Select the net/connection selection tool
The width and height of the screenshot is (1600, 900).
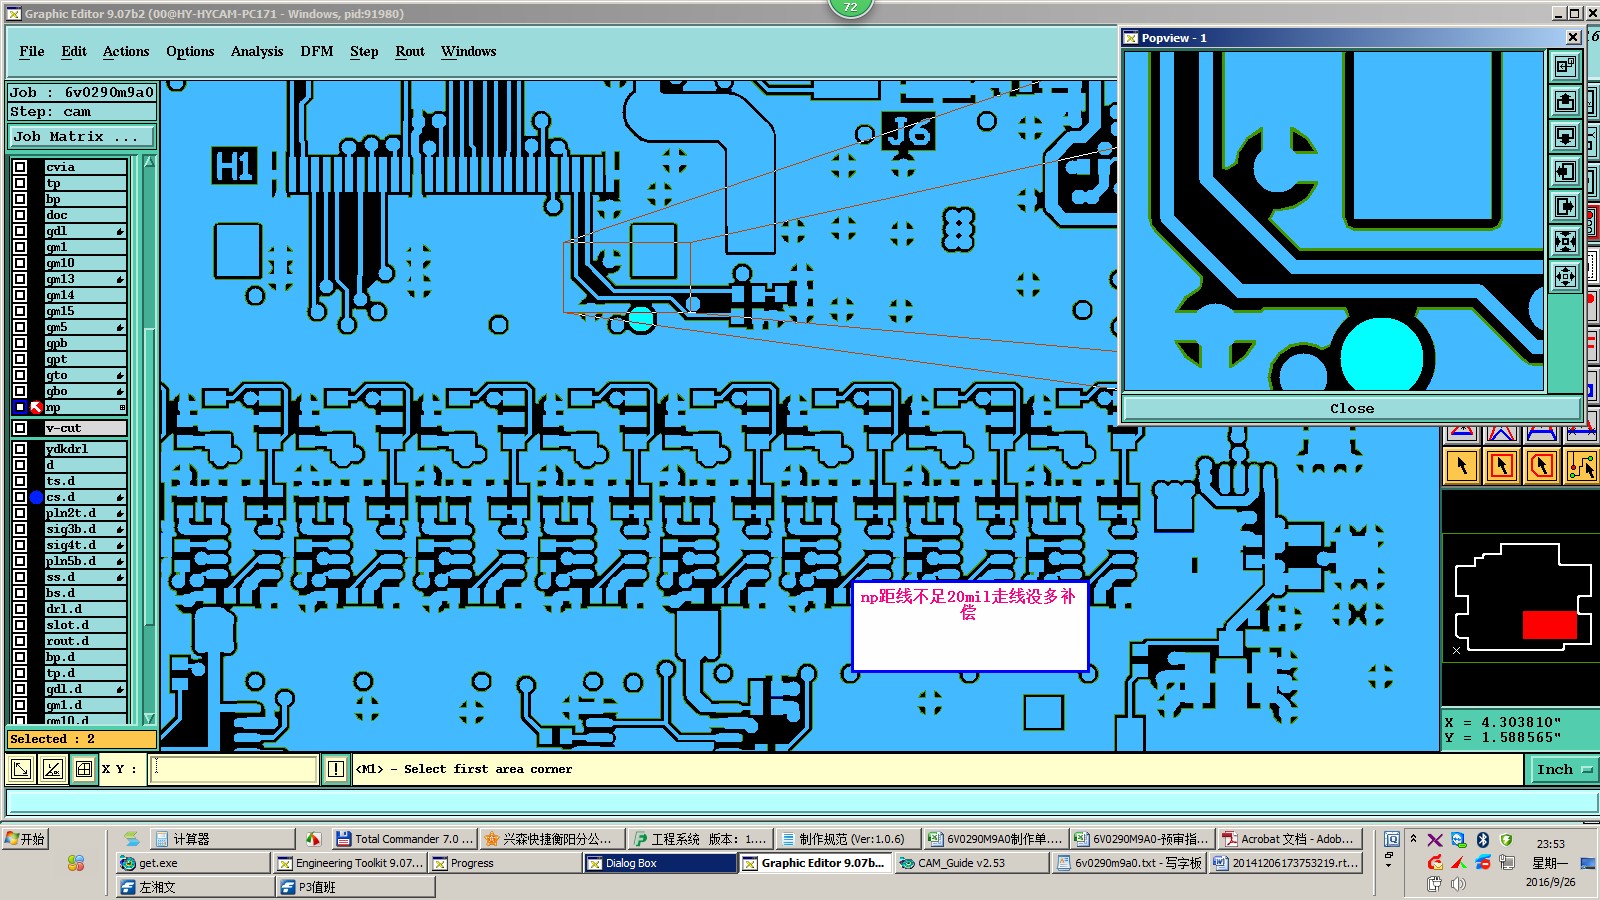pos(1582,465)
